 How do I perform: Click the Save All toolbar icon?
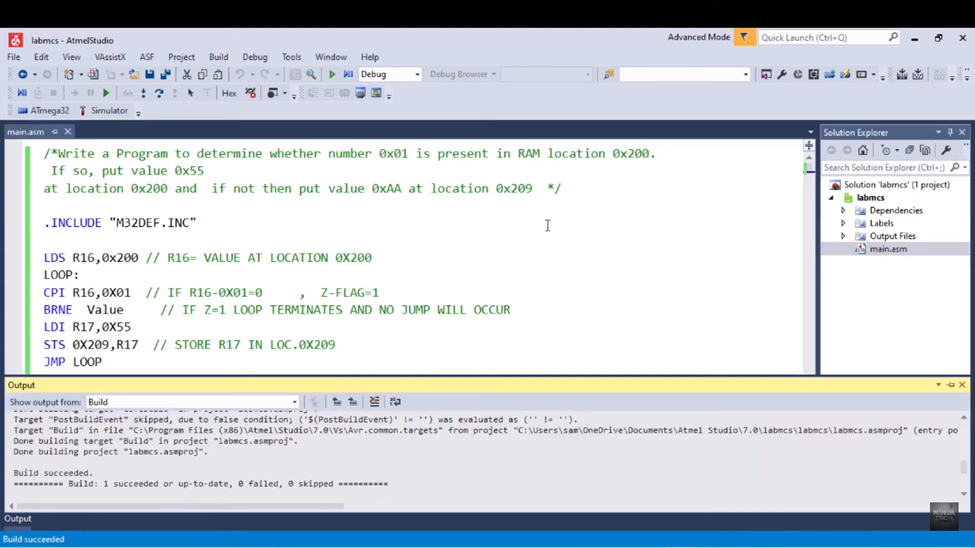tap(165, 75)
